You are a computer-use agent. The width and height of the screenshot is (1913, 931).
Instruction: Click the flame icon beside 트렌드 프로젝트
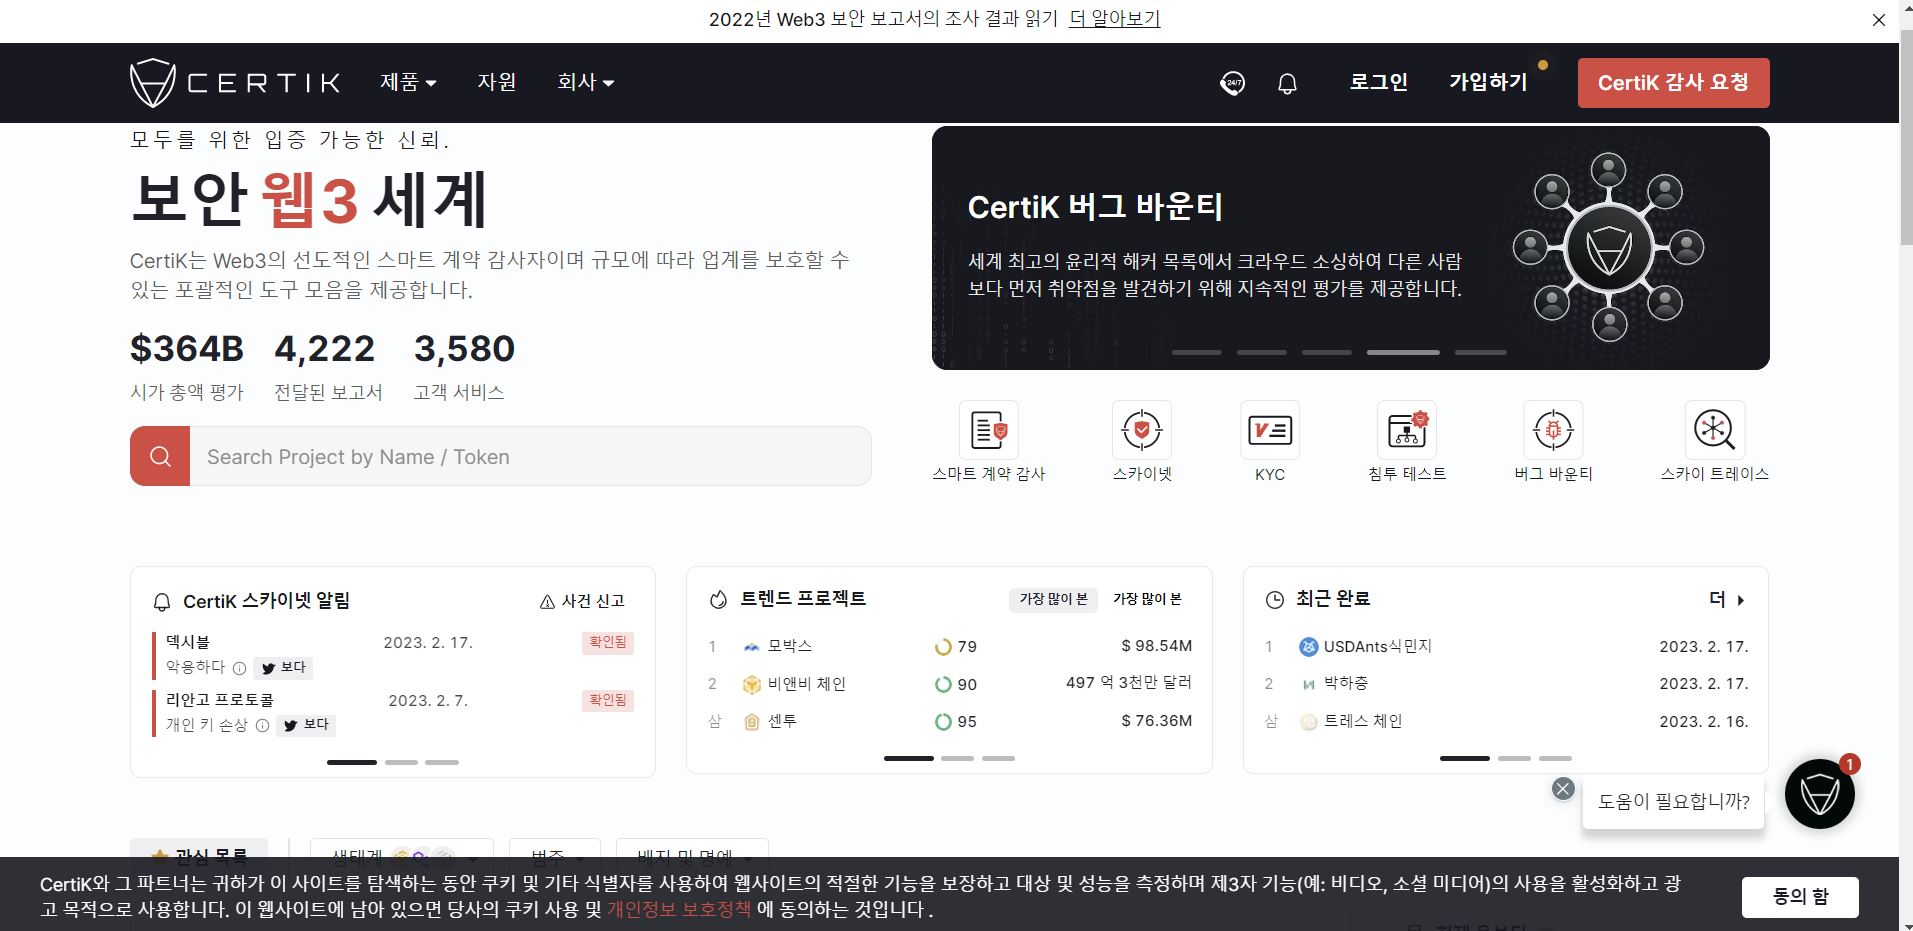click(718, 599)
